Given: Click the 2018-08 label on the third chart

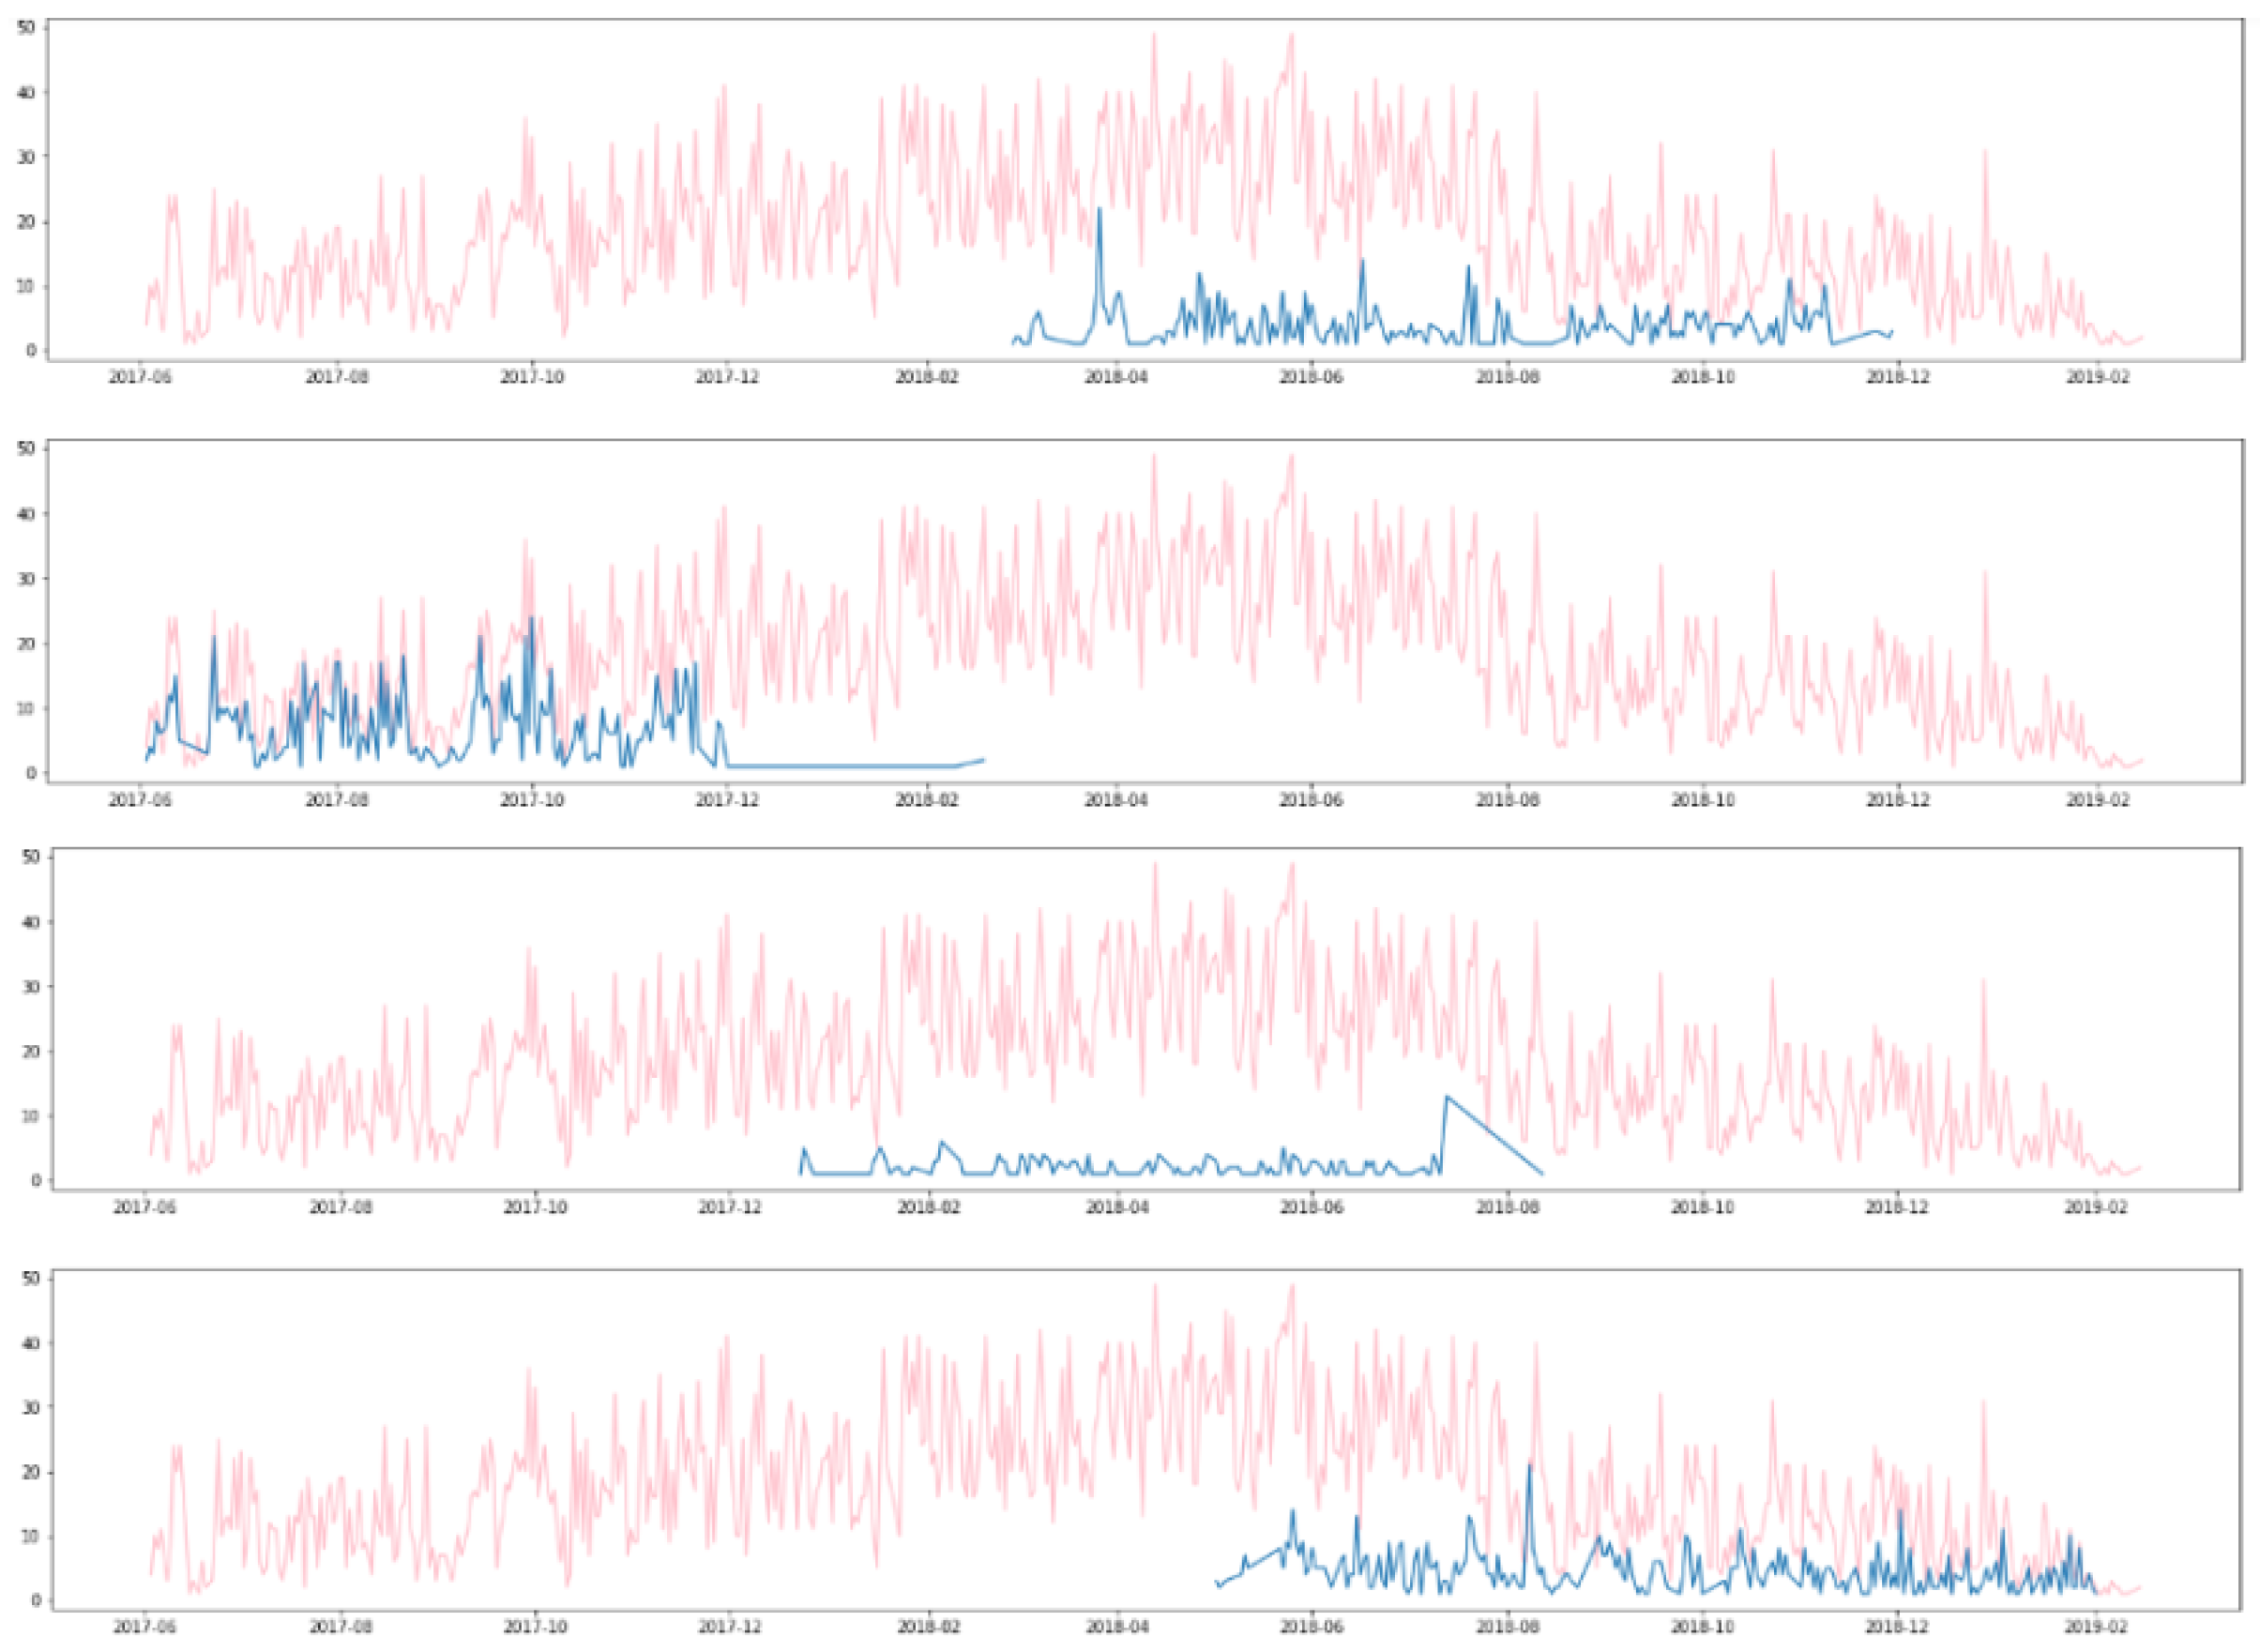Looking at the screenshot, I should pyautogui.click(x=1507, y=1207).
